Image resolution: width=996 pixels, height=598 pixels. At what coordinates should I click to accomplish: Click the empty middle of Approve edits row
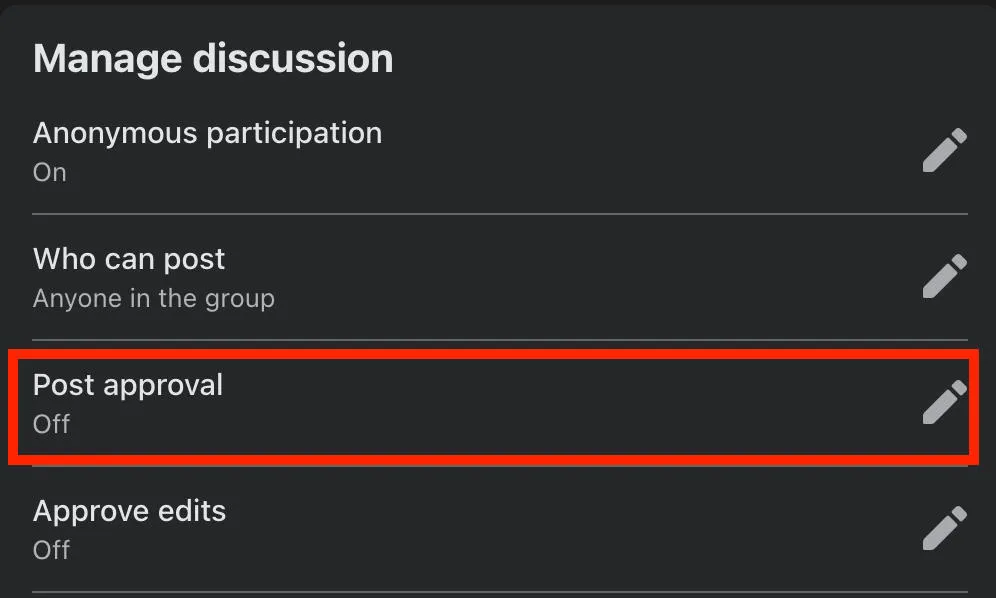point(572,529)
